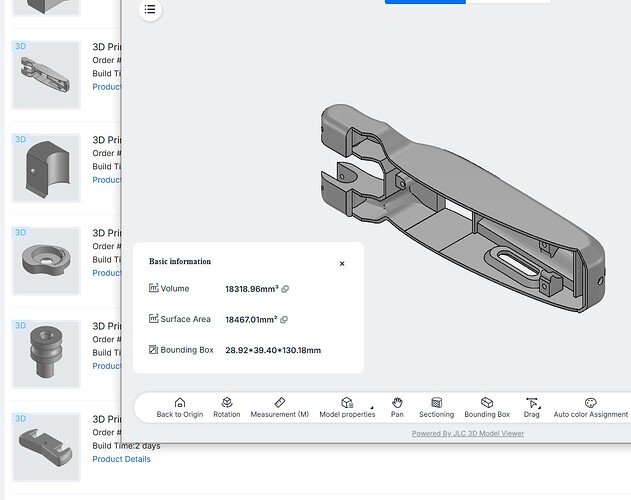Click the 28.92*39.40*130.18mm bounding box value

(x=273, y=350)
